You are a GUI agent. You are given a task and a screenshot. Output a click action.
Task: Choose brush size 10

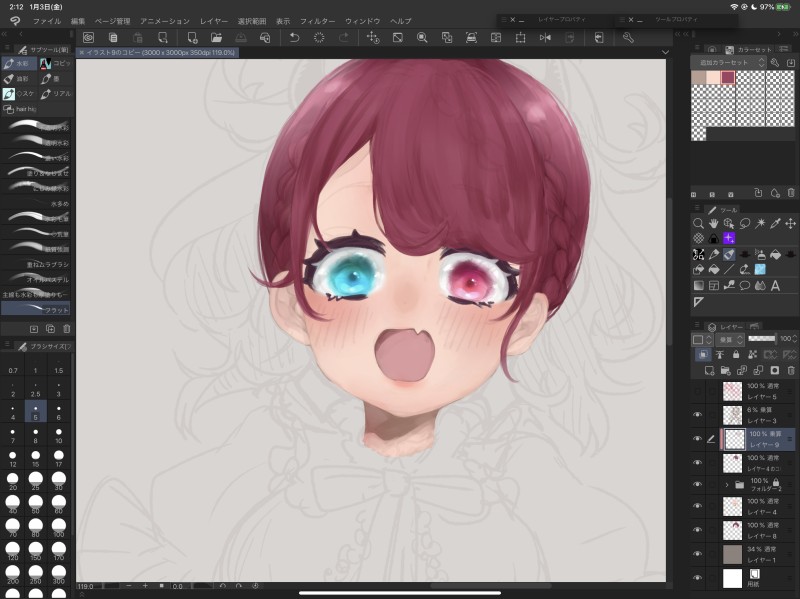point(59,435)
